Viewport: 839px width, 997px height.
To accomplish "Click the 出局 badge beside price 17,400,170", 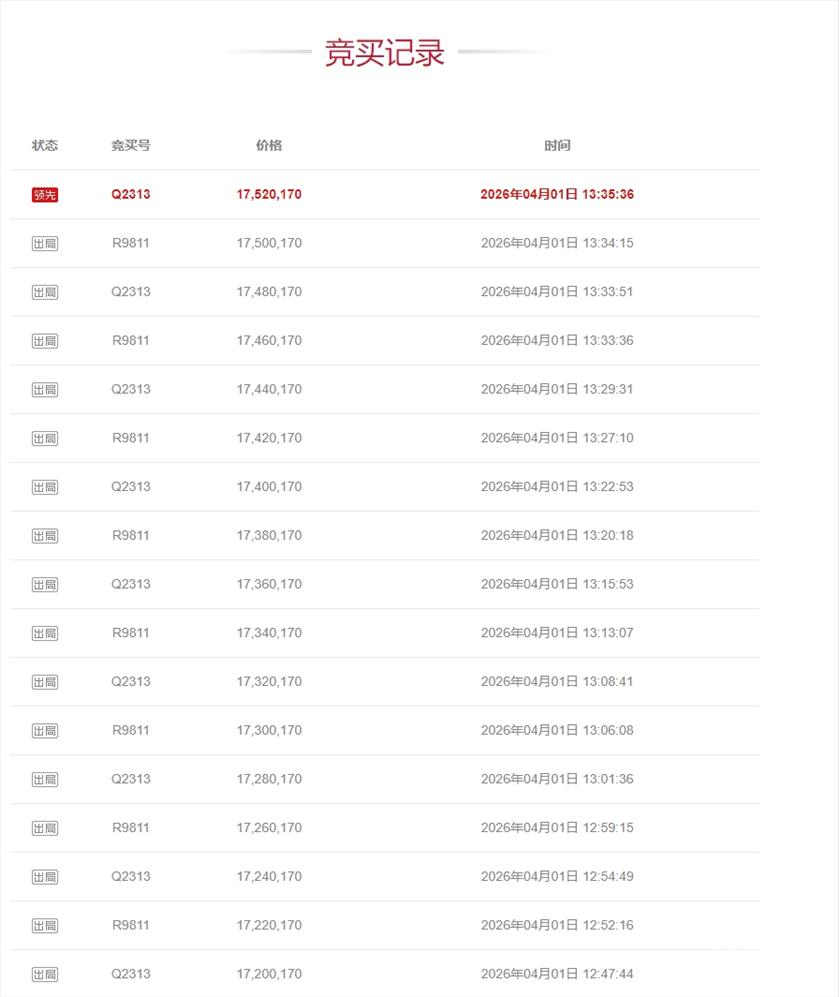I will tap(45, 487).
